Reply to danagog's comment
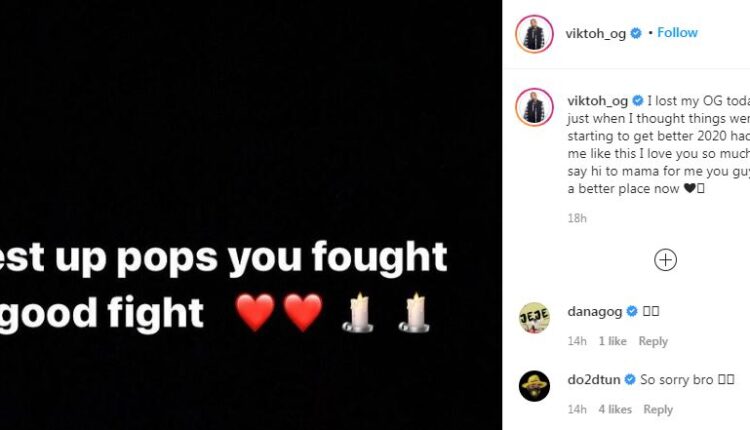Image resolution: width=750 pixels, height=430 pixels. click(x=653, y=341)
